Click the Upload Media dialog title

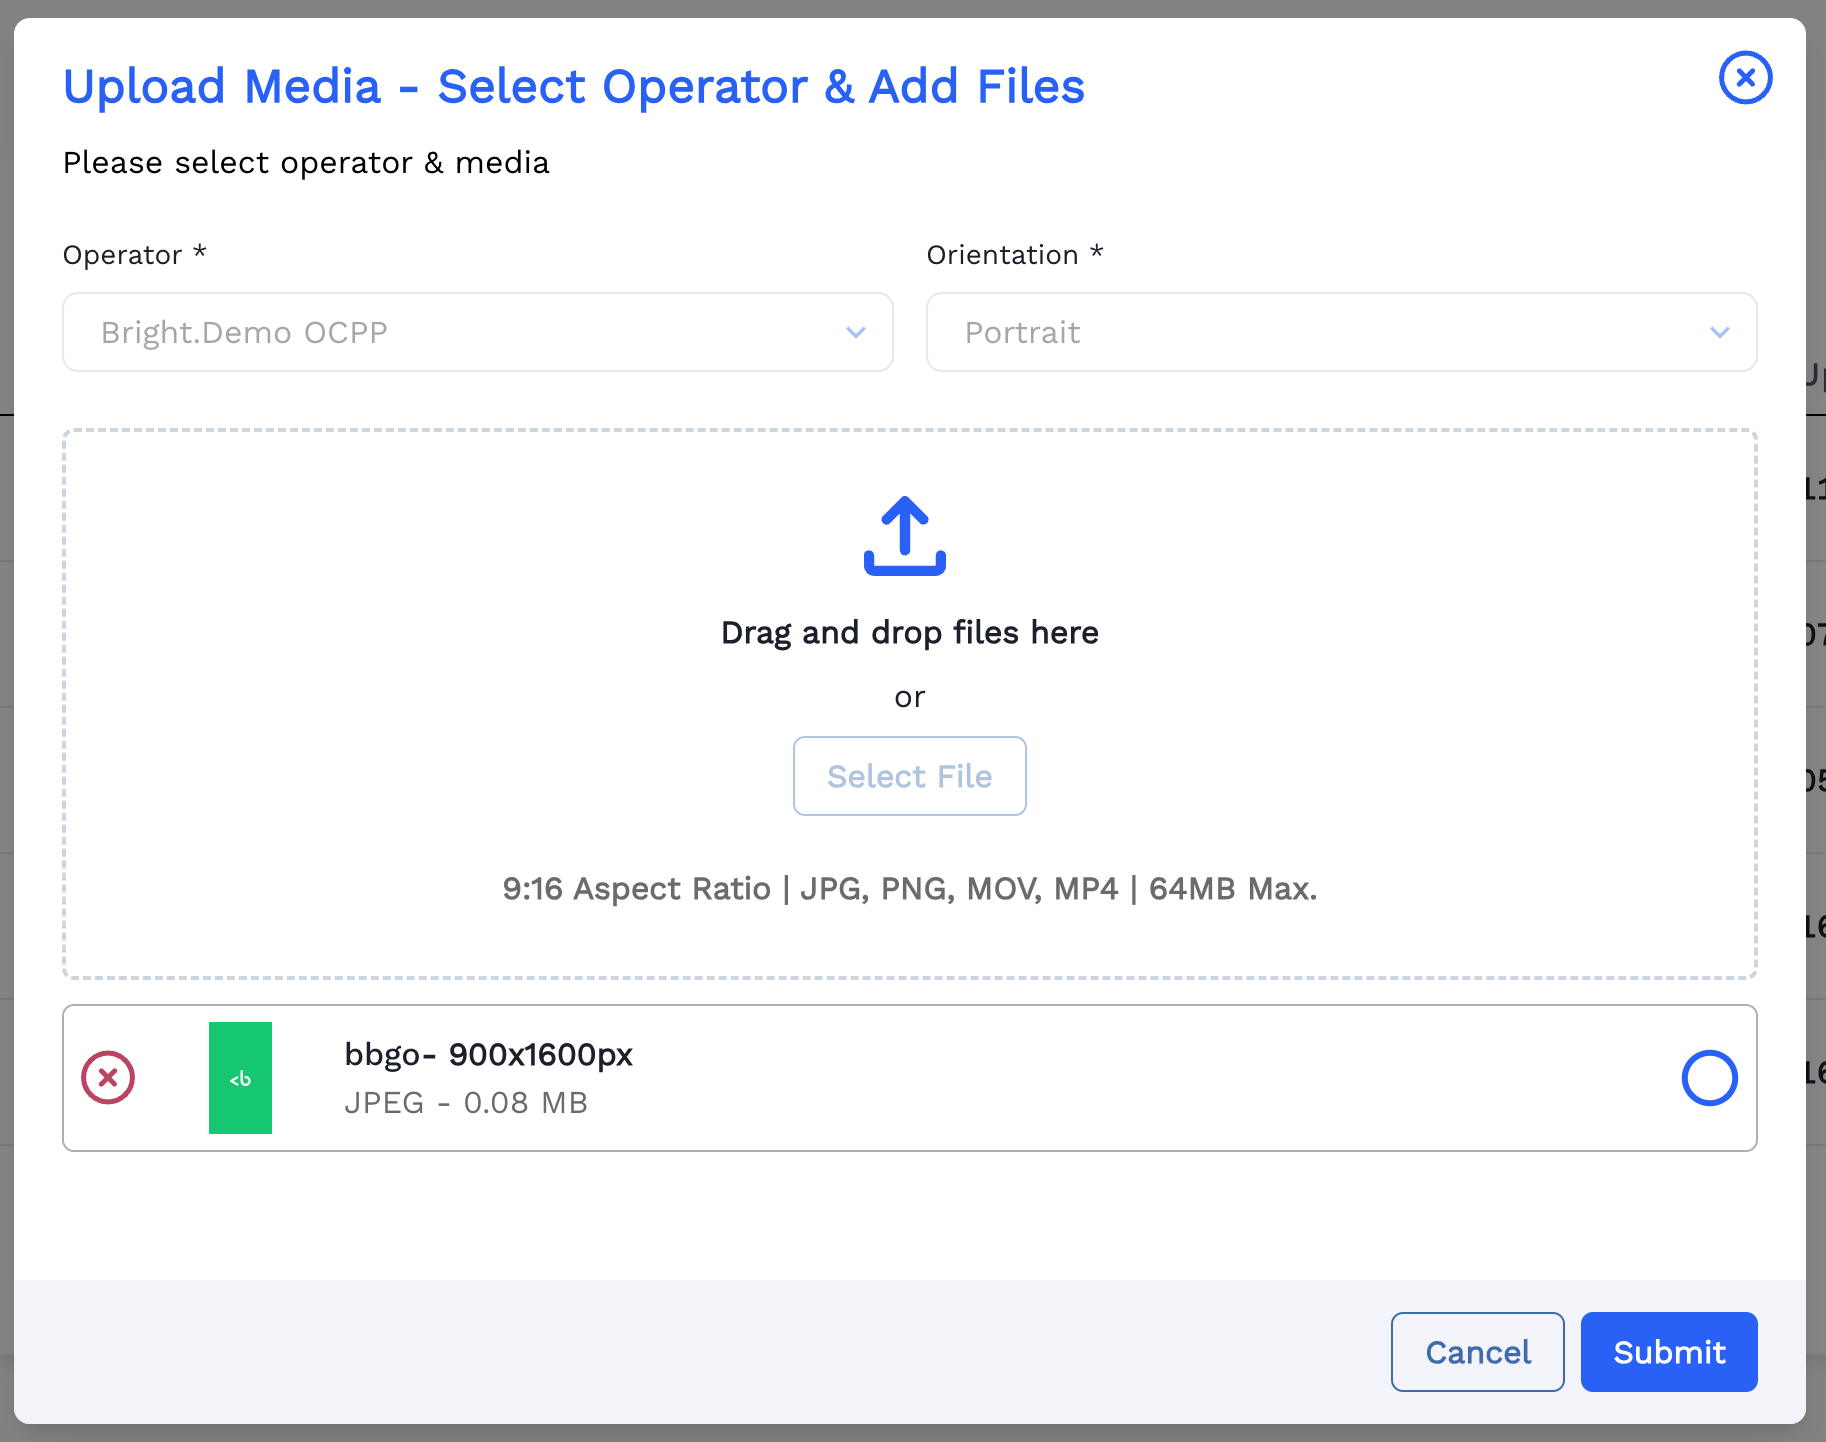pyautogui.click(x=573, y=87)
